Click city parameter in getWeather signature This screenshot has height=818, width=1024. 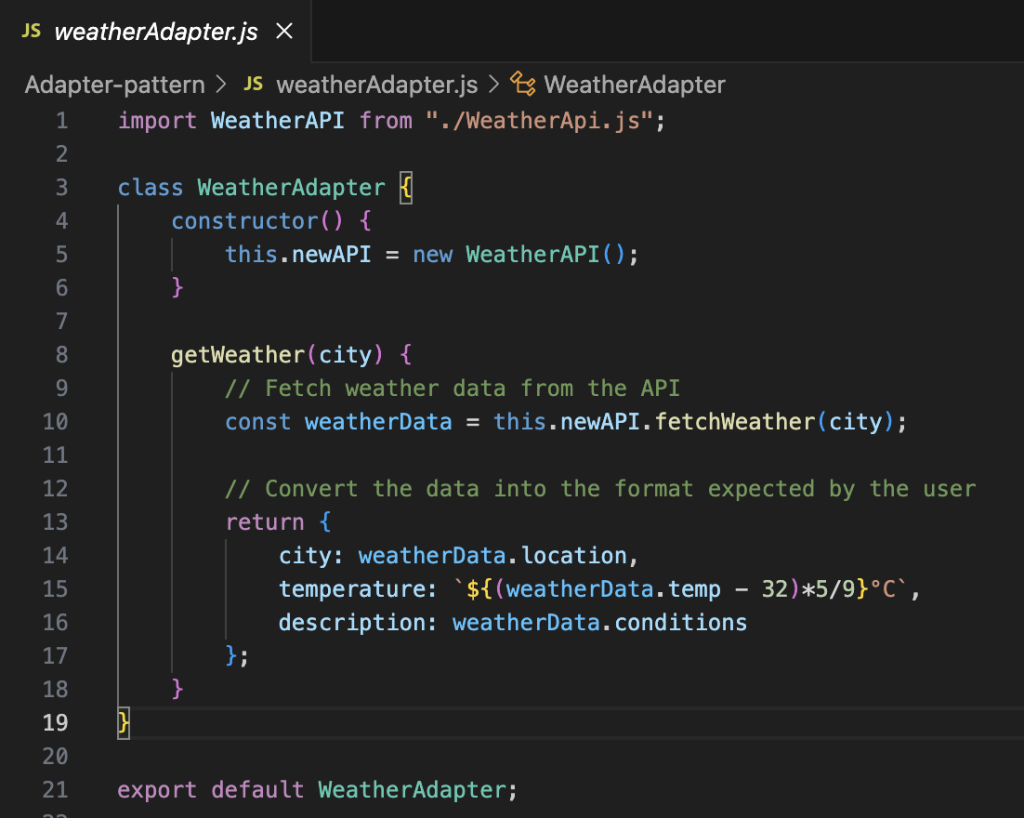345,355
